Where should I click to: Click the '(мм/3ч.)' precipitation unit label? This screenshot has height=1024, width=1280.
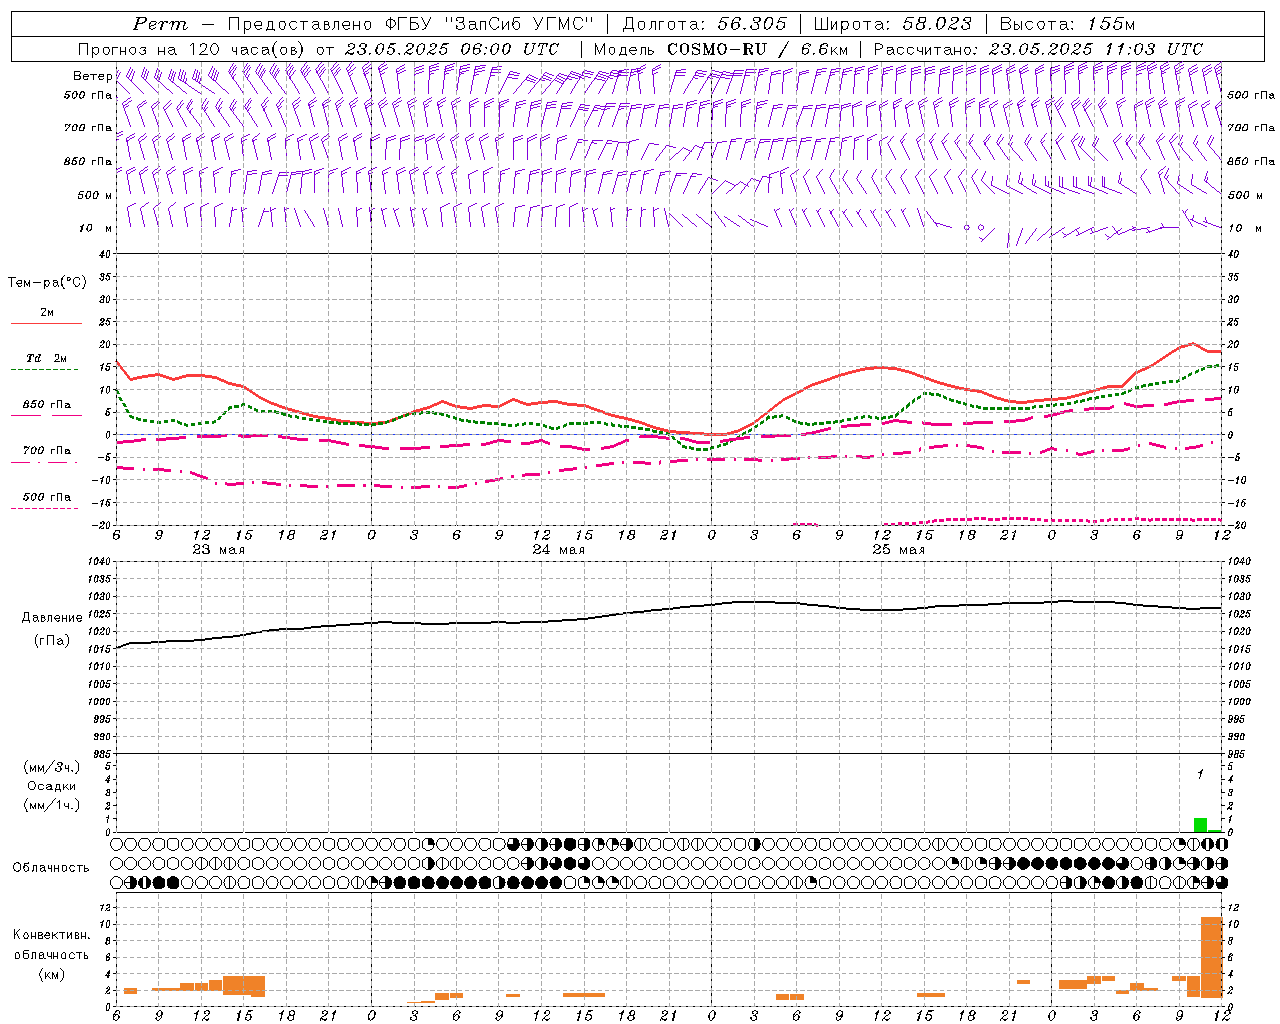(52, 767)
